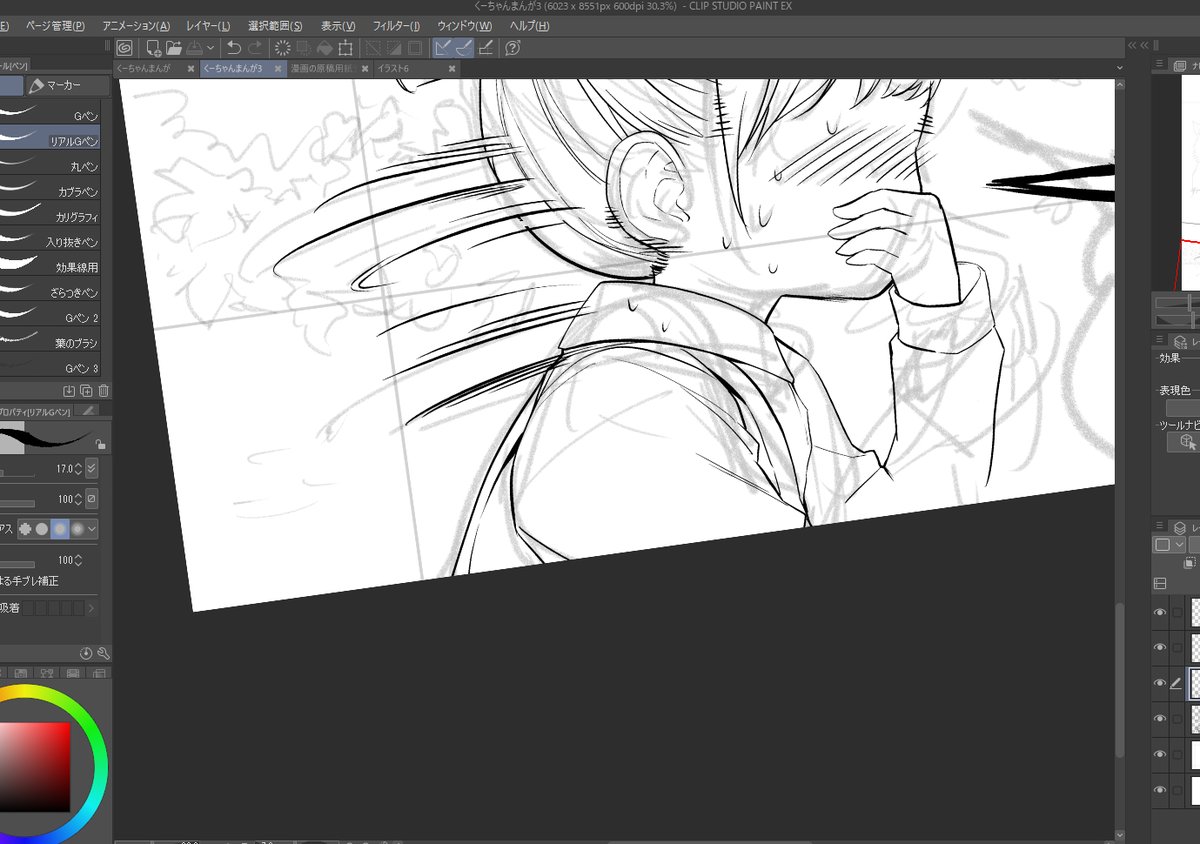1200x844 pixels.
Task: Click the brush size stepper beside 17.0
Action: tap(79, 468)
